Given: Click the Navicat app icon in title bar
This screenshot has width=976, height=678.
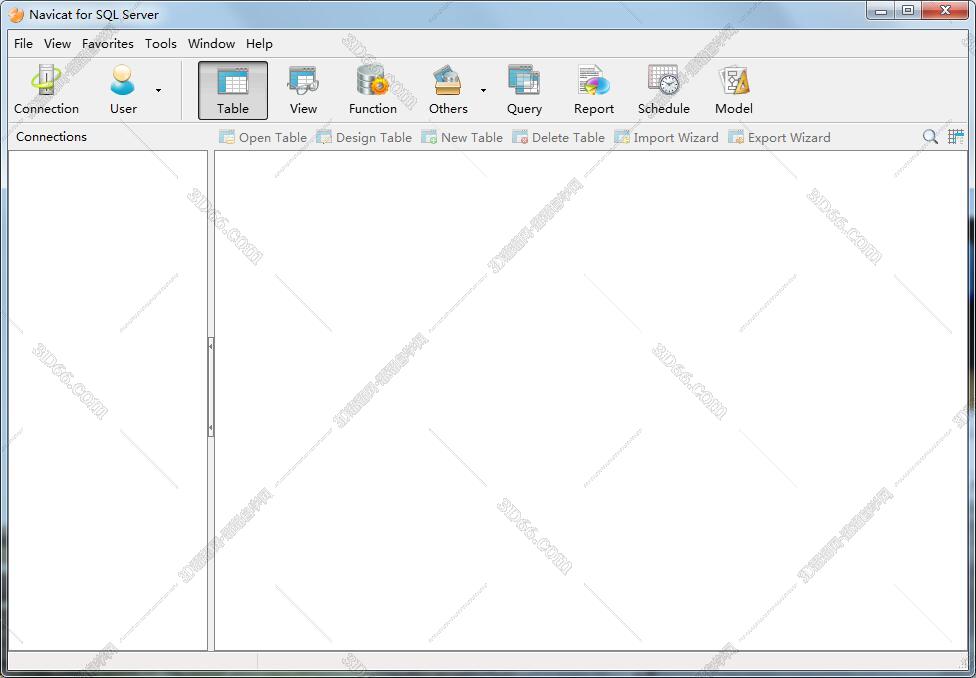Looking at the screenshot, I should click(x=16, y=14).
